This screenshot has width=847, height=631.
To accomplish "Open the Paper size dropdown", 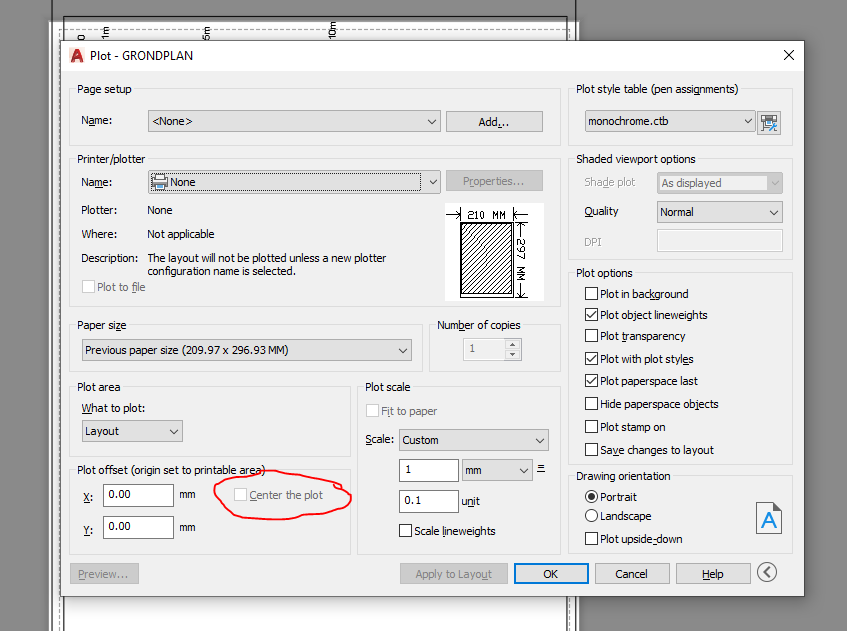I will coord(401,350).
